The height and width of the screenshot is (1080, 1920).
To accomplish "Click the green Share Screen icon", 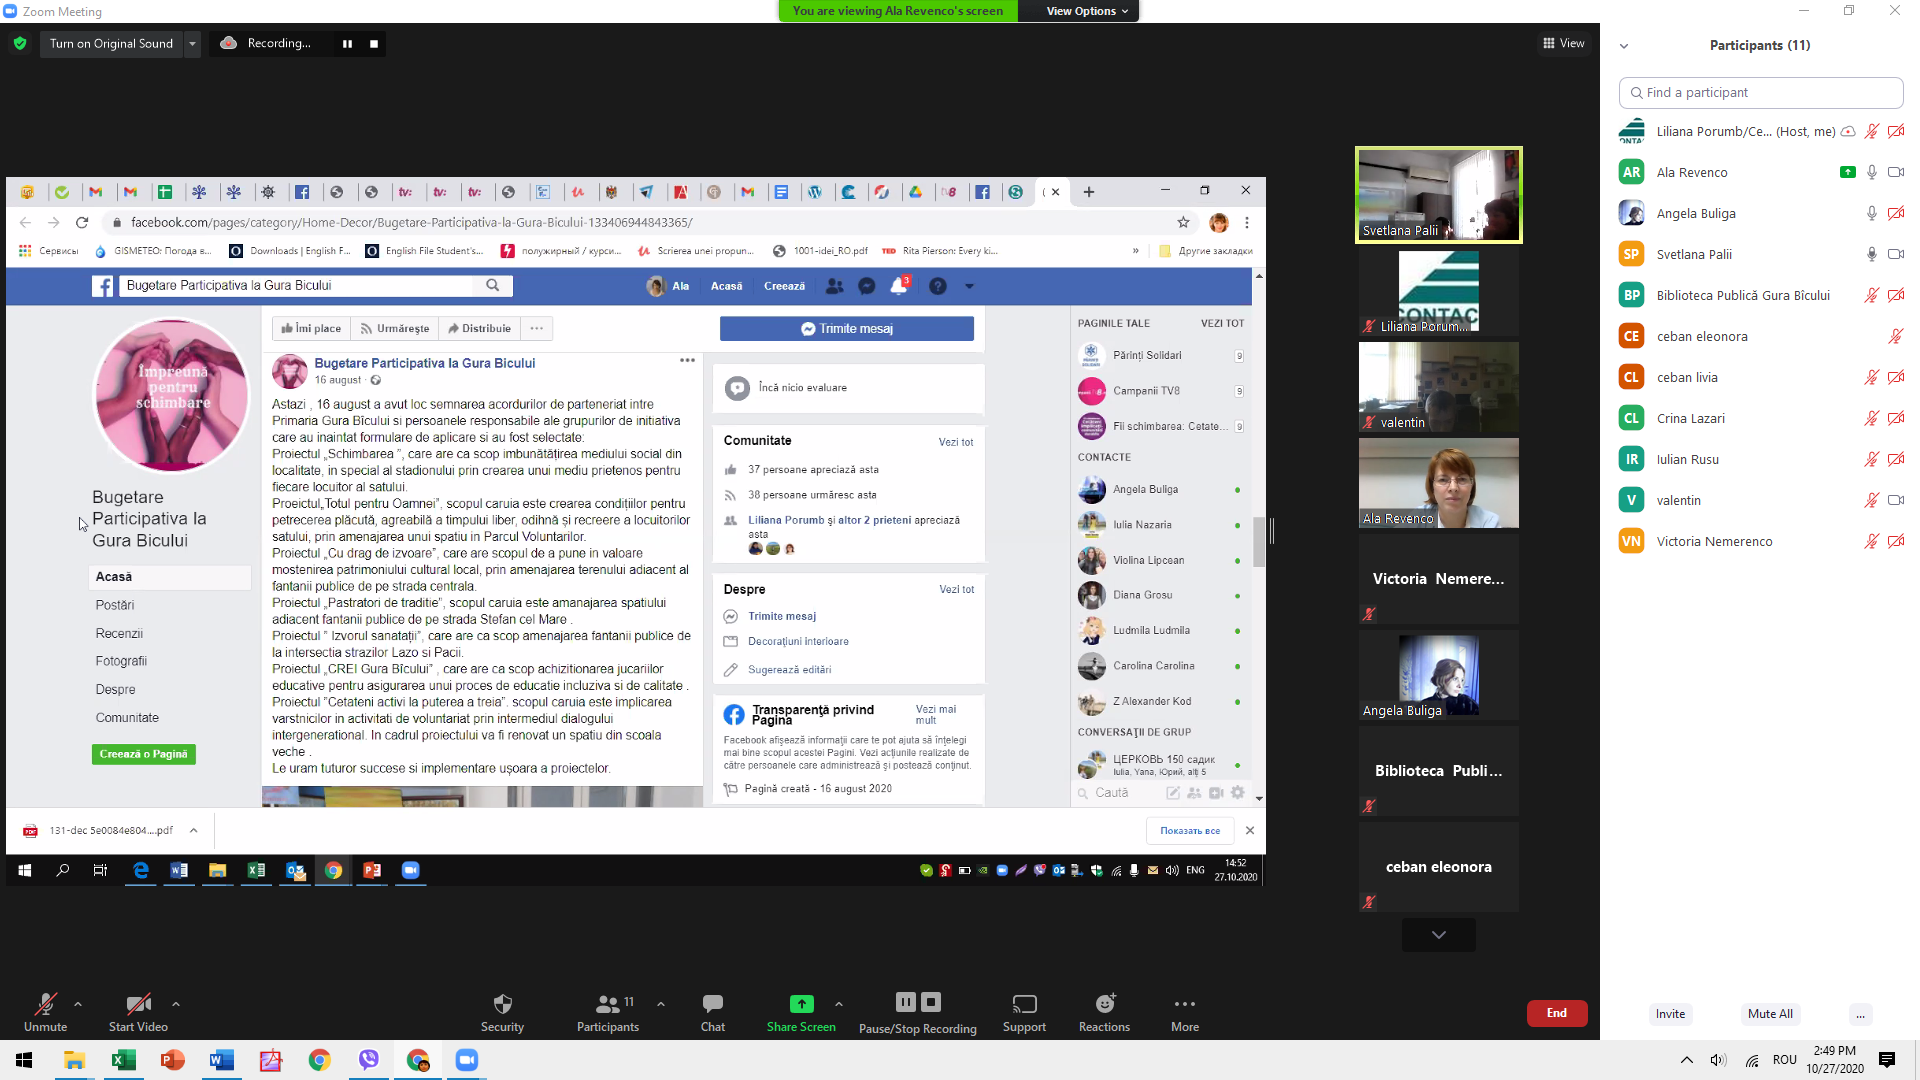I will 801,1004.
